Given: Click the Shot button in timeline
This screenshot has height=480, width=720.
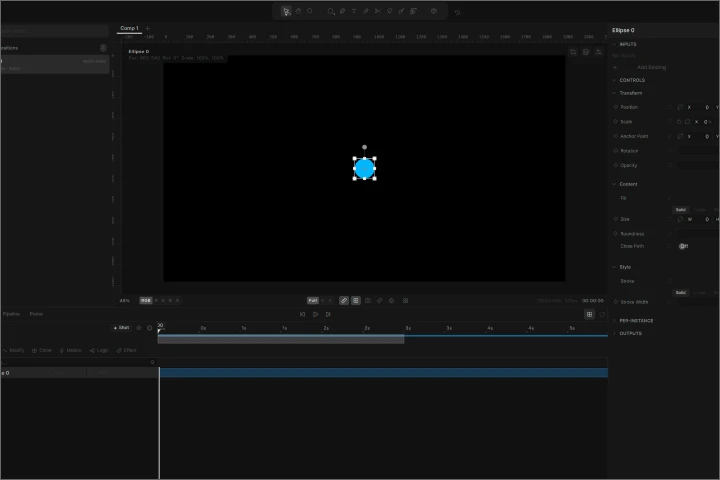Looking at the screenshot, I should click(121, 327).
